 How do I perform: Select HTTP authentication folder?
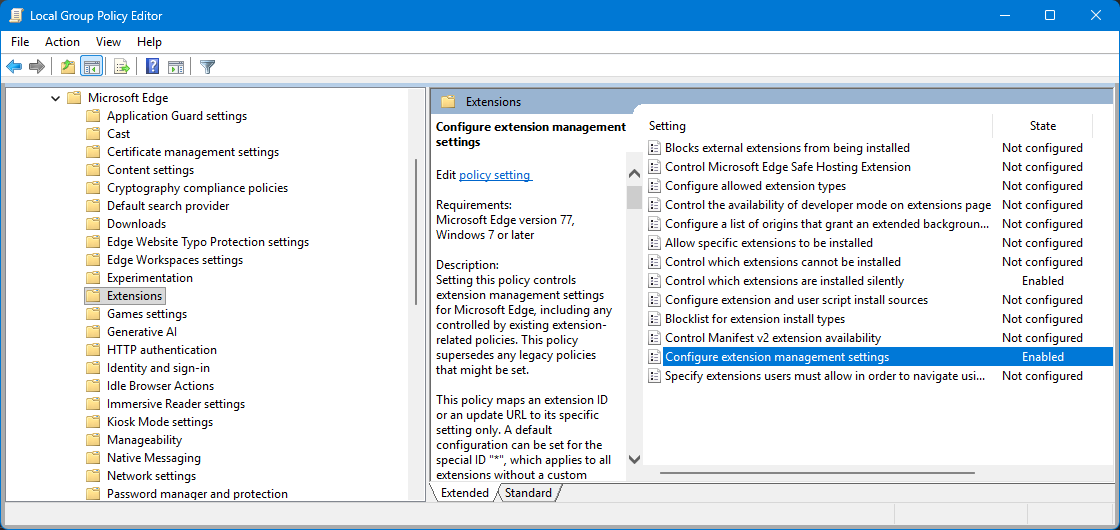pyautogui.click(x=162, y=350)
